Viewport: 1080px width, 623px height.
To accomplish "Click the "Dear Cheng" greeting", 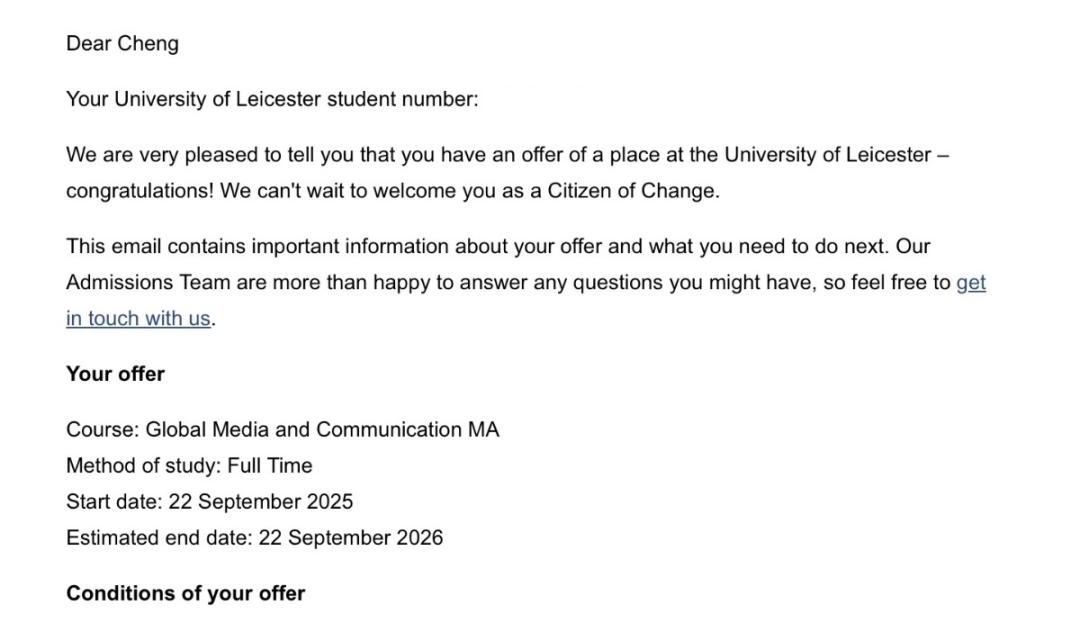I will 122,44.
